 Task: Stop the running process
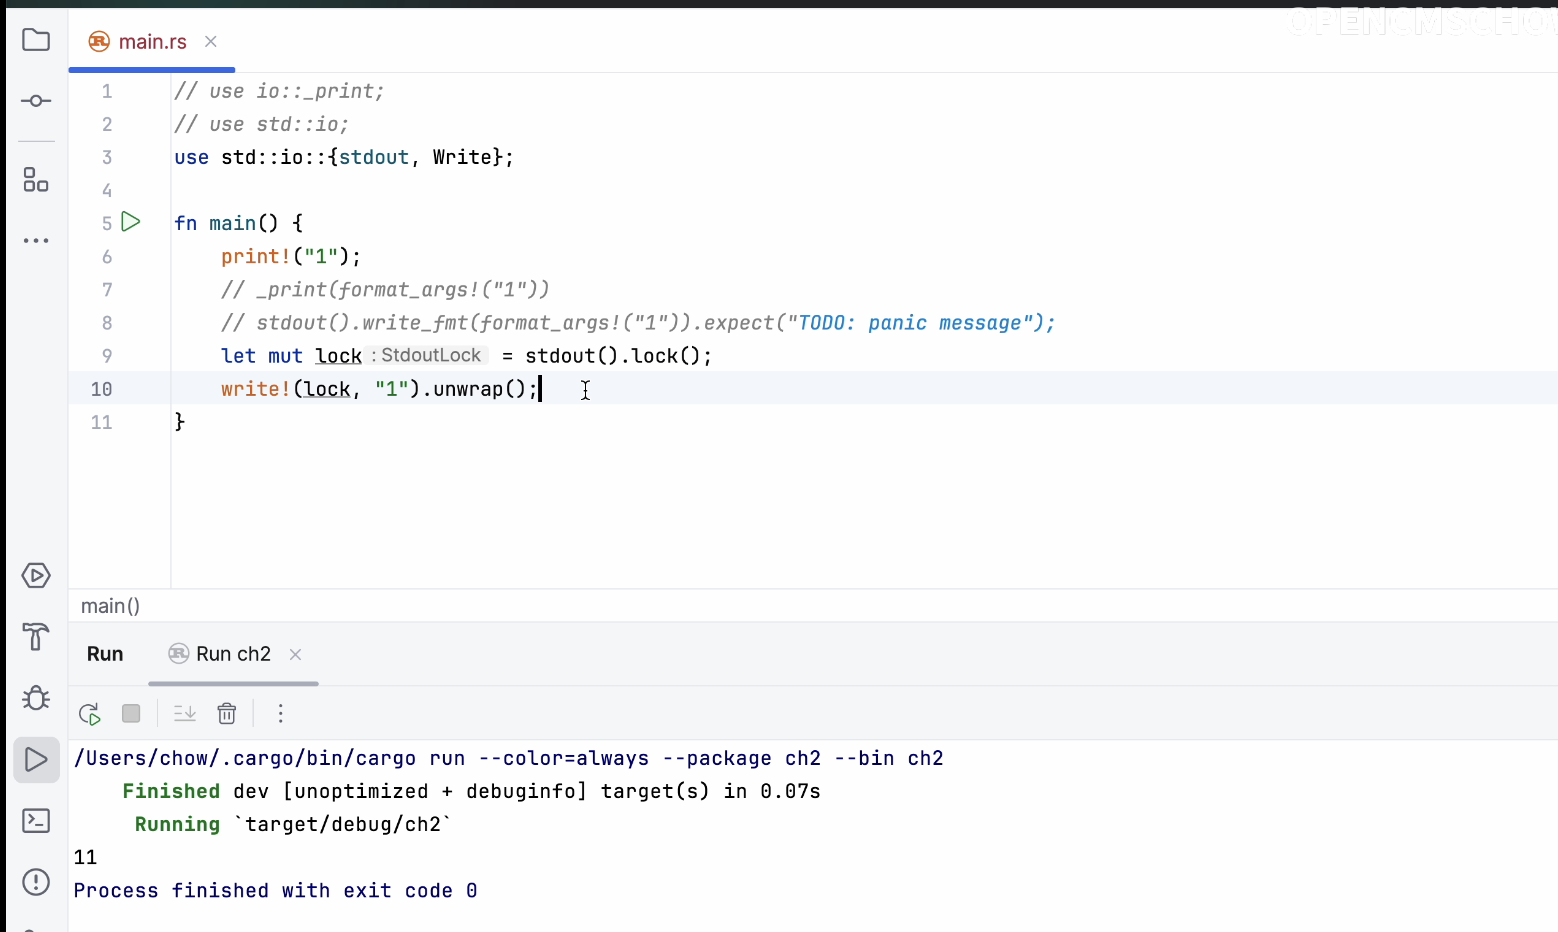point(131,714)
